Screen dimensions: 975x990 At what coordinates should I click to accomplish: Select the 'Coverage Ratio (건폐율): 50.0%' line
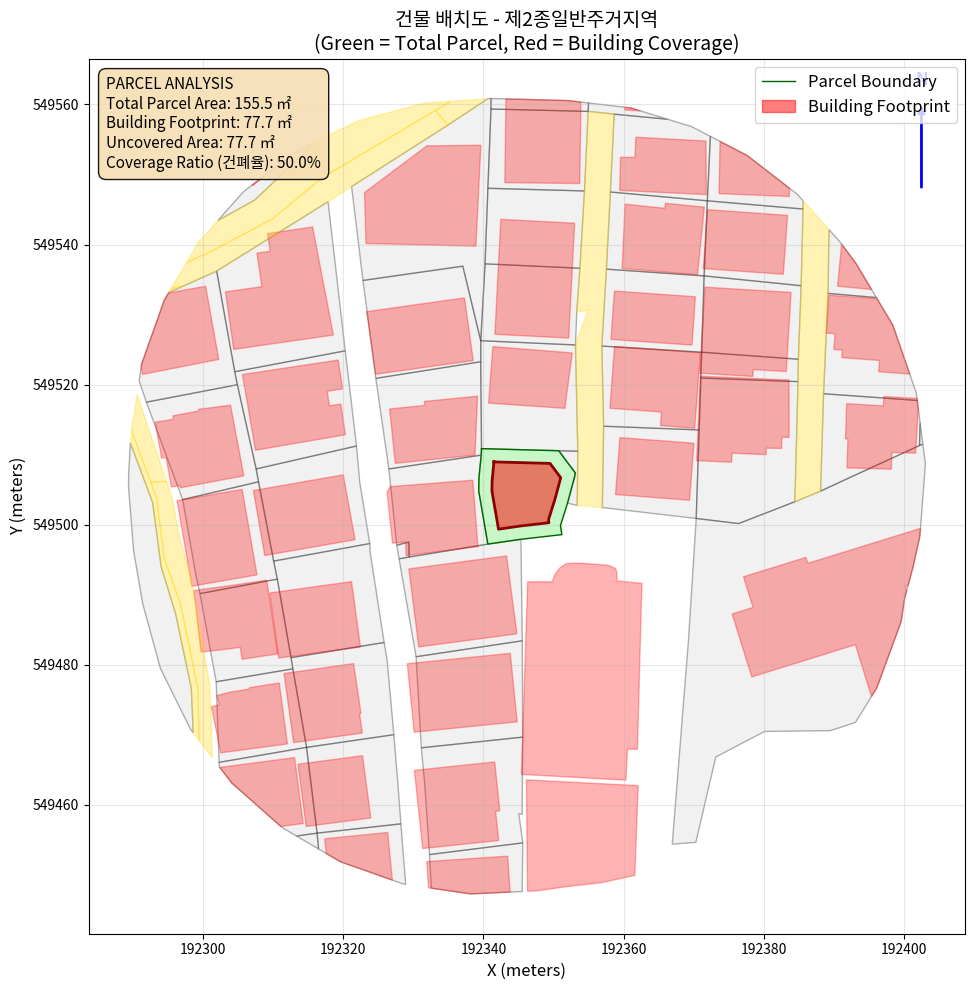[213, 162]
